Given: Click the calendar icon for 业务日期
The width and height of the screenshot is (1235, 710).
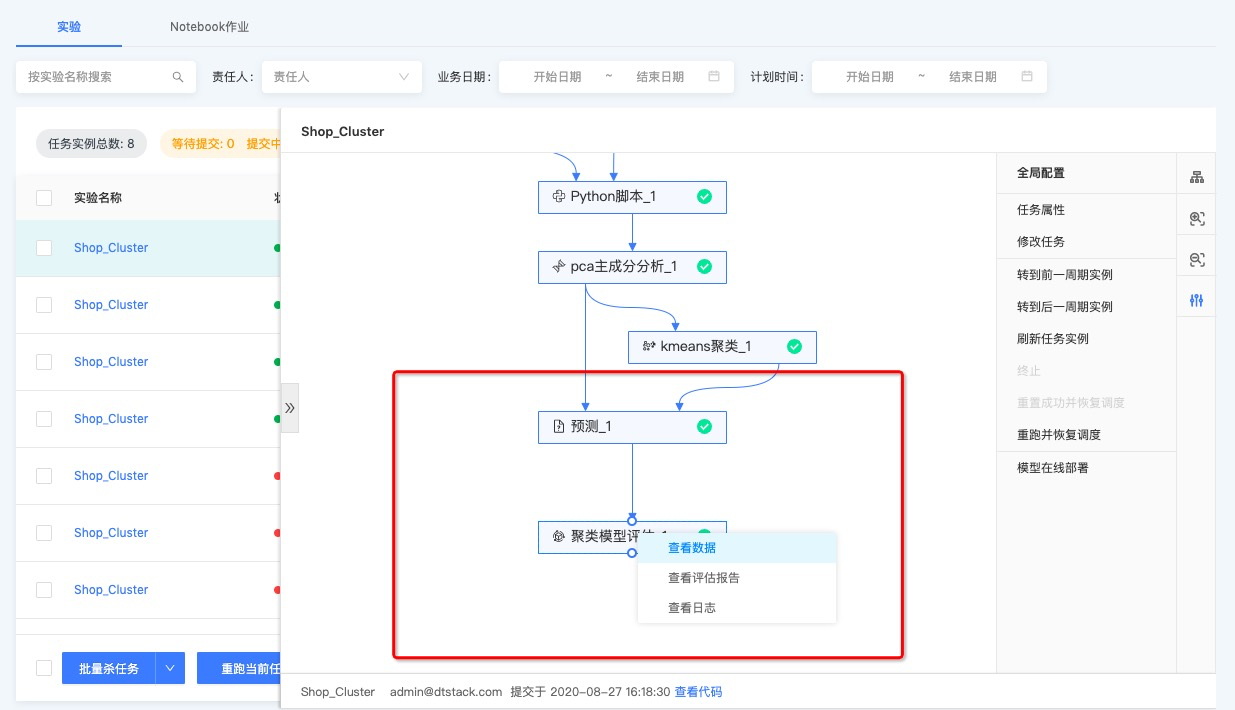Looking at the screenshot, I should (x=714, y=77).
